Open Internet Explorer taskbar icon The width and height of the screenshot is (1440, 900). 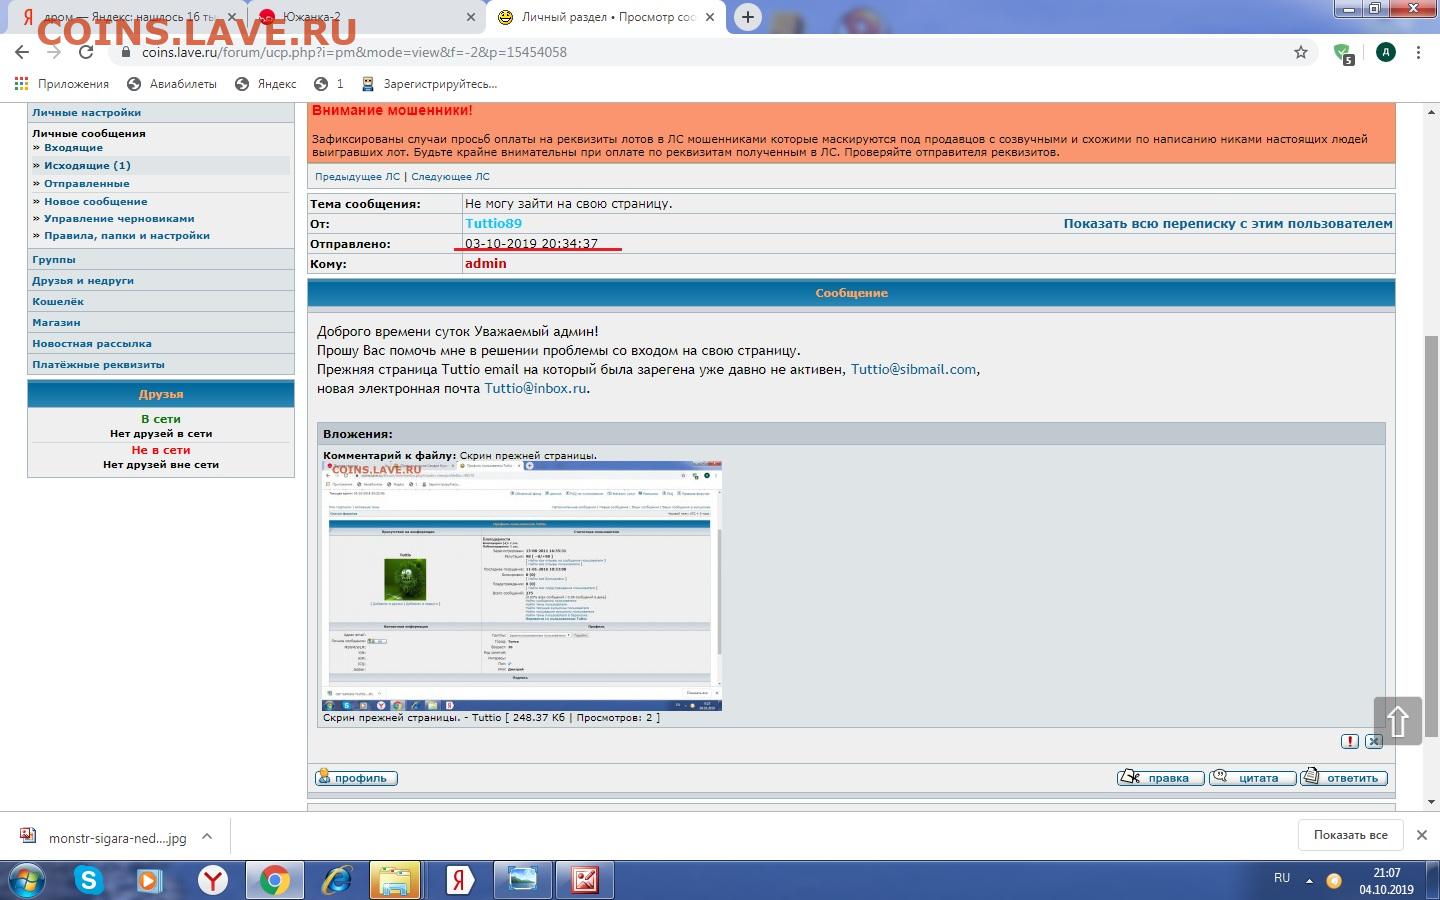pos(337,880)
